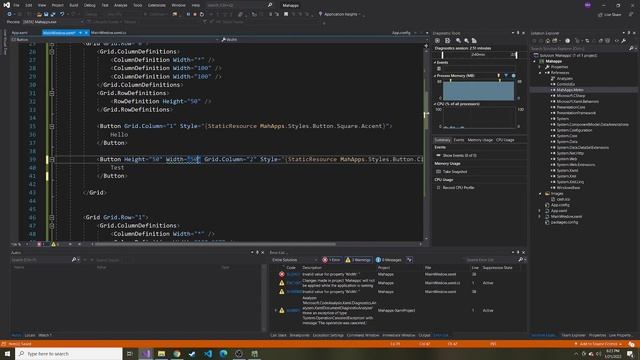
Task: Click Solution Explorer home icon
Action: (x=548, y=41)
